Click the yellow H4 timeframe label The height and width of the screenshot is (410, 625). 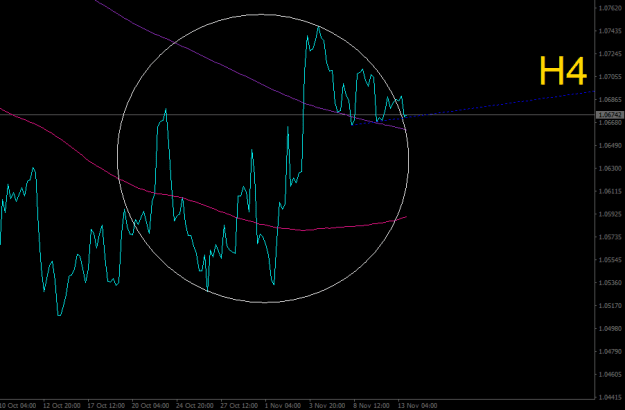pos(563,71)
